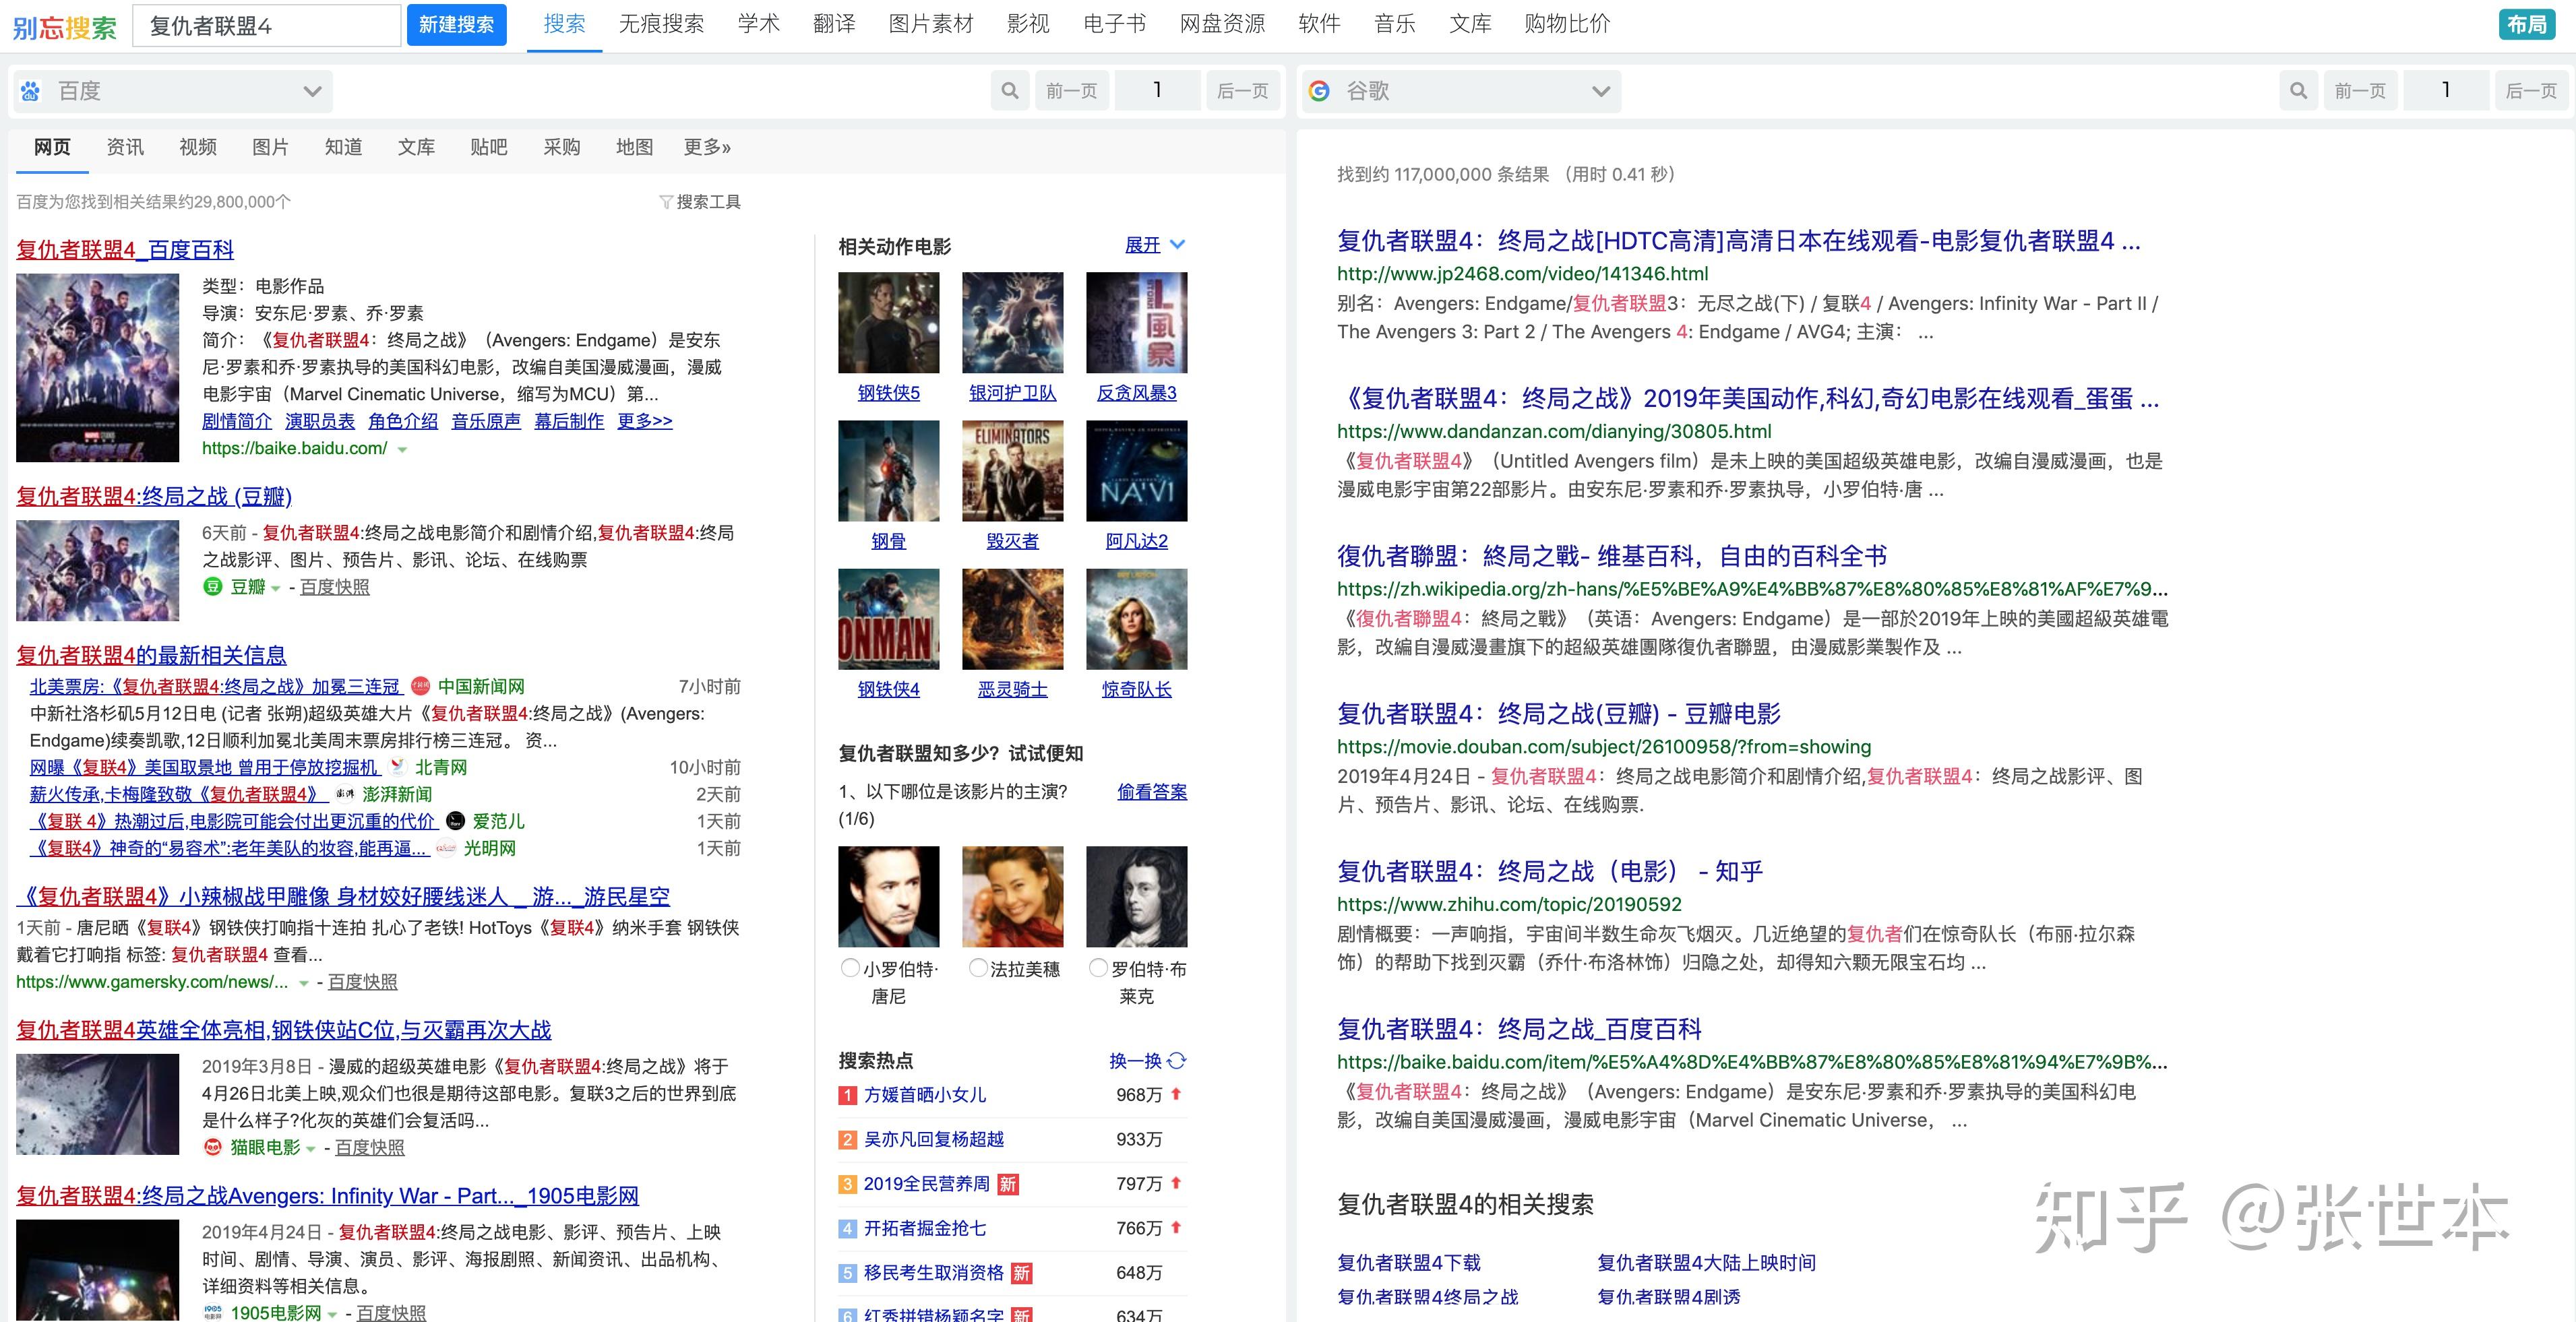Open the 钢铁侠5 movie poster thumbnail
Image resolution: width=2576 pixels, height=1322 pixels.
(x=888, y=322)
